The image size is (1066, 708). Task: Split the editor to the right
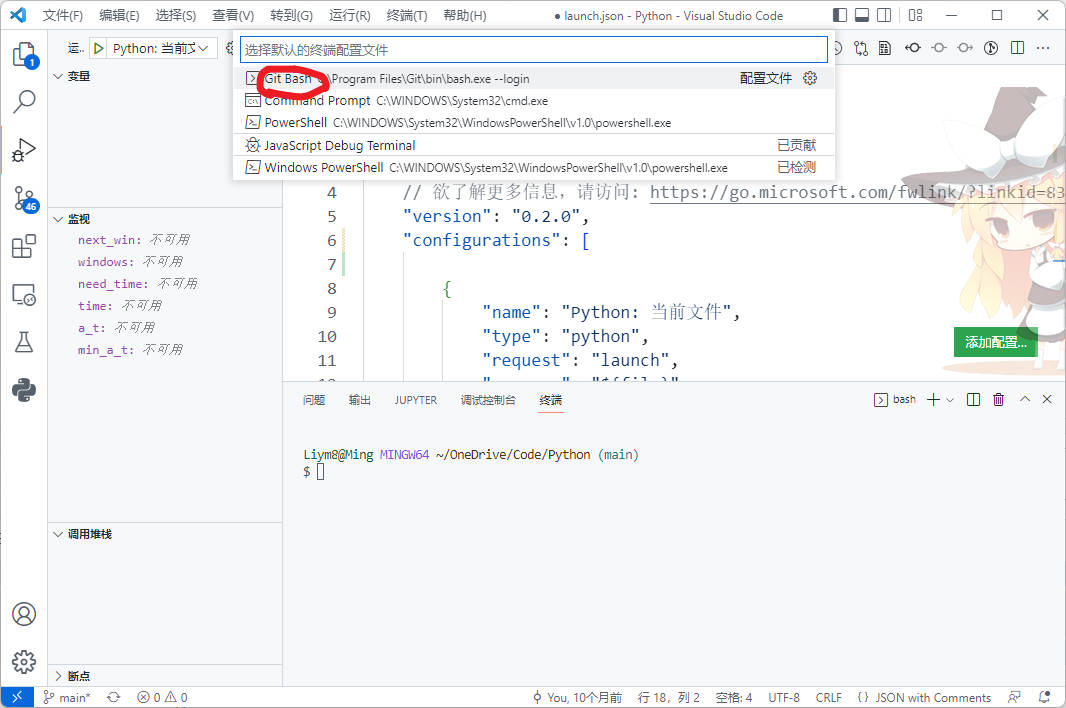click(x=1018, y=48)
